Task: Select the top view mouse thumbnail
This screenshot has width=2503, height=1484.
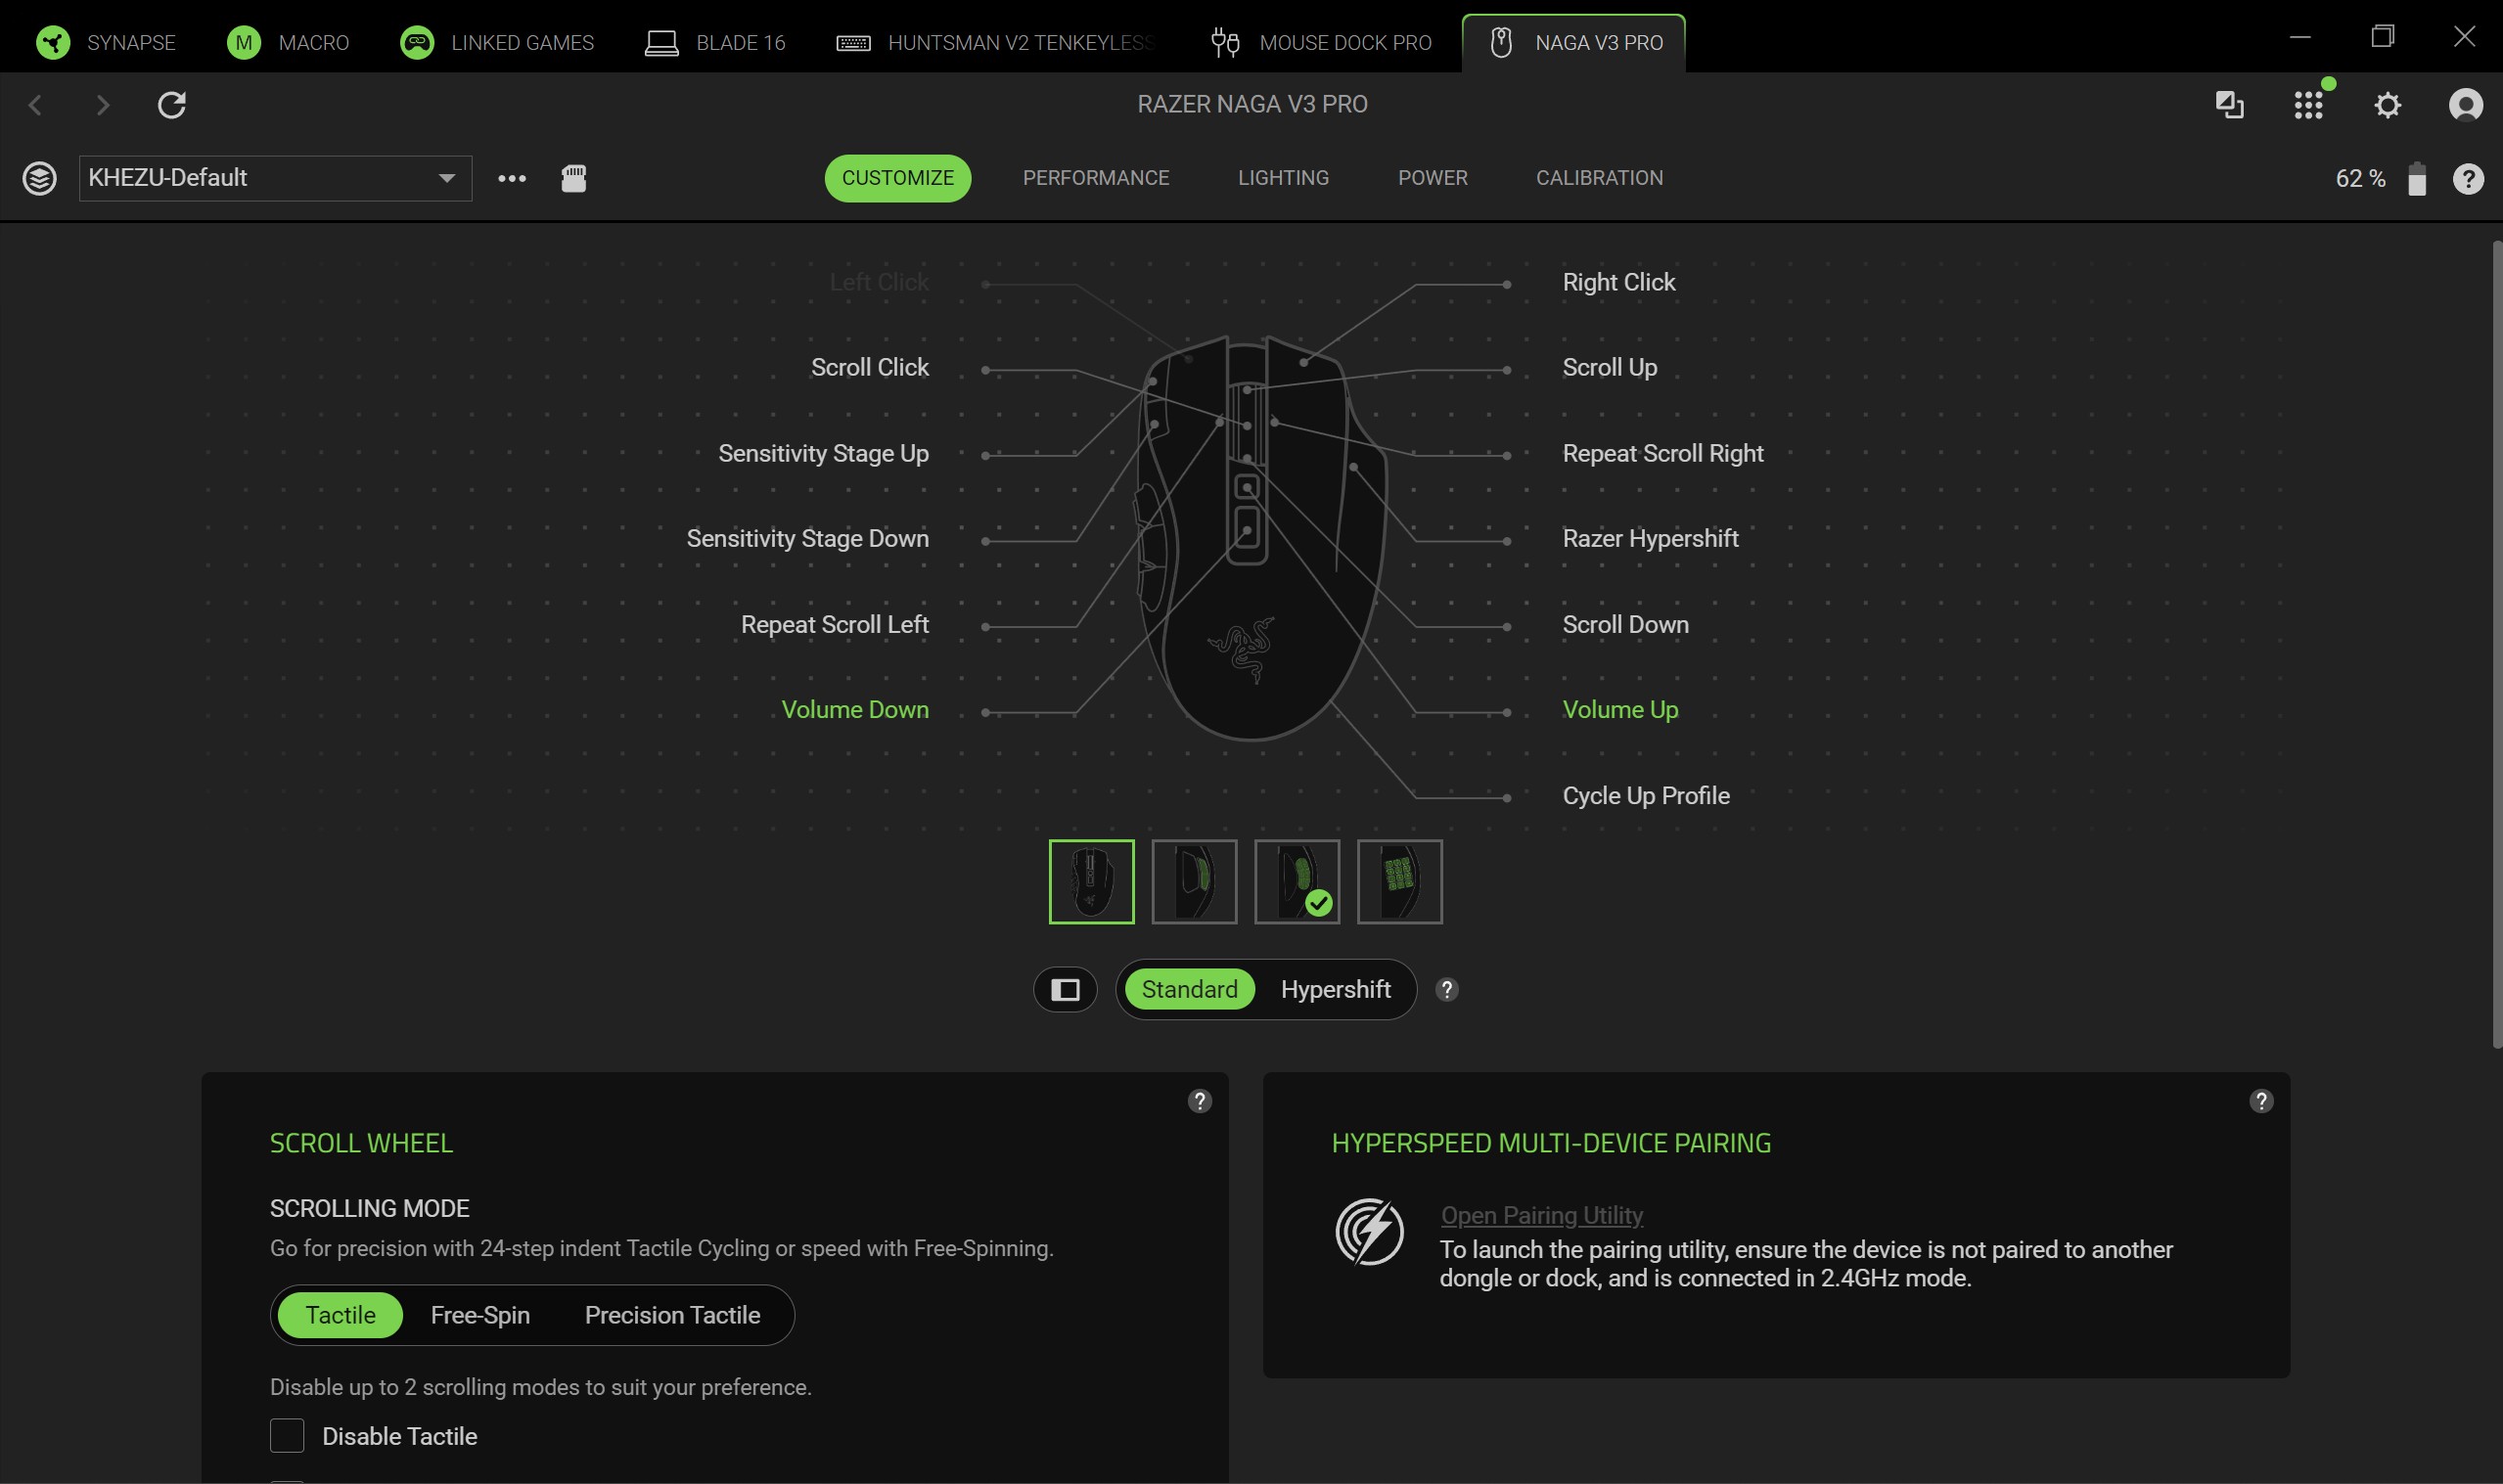Action: click(1091, 881)
